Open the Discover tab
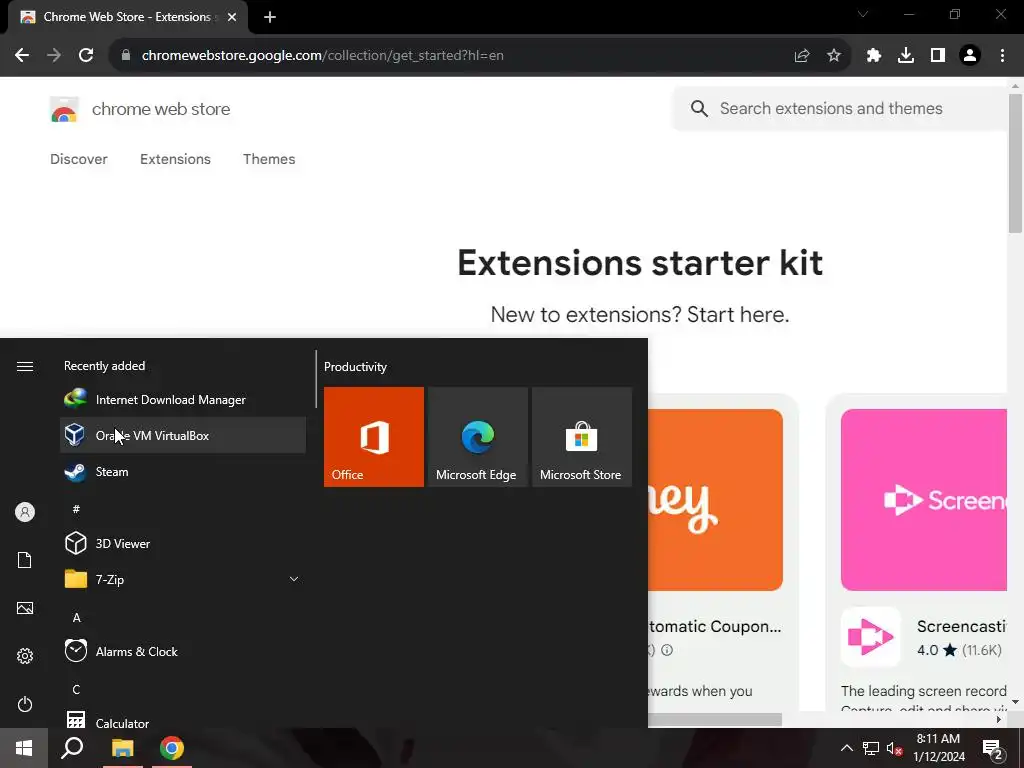This screenshot has width=1024, height=768. [78, 159]
